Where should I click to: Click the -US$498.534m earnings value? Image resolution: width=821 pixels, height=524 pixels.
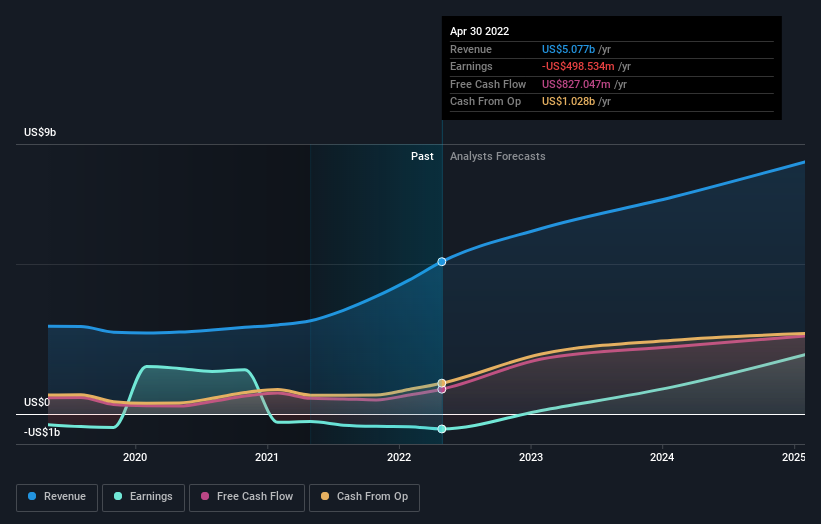(x=578, y=66)
